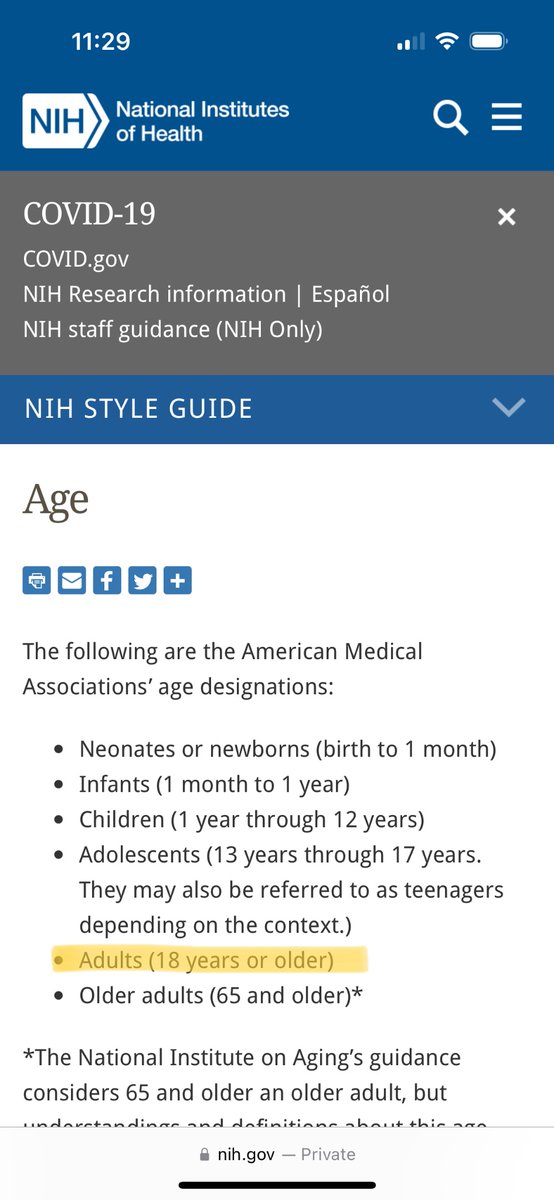Open NIH staff guidance (NIH Only)
Screen dimensions: 554x1200
173,329
